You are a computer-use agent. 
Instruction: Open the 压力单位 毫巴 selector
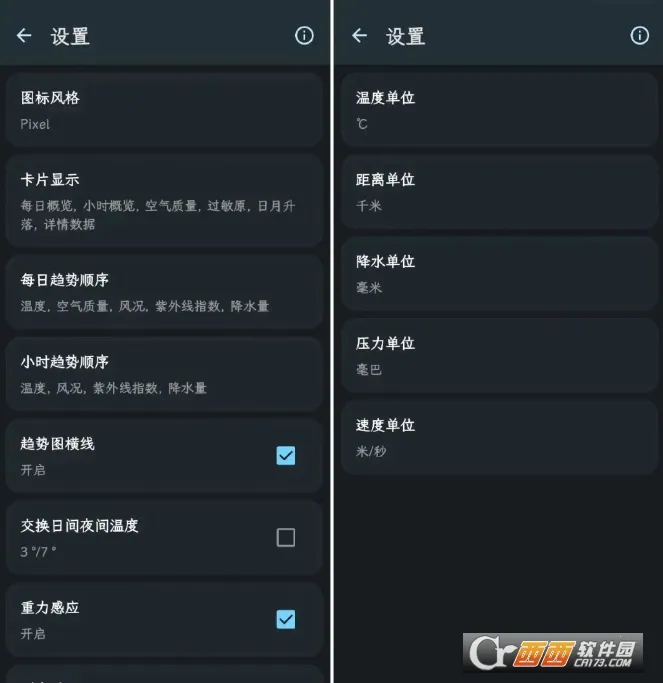click(x=499, y=356)
